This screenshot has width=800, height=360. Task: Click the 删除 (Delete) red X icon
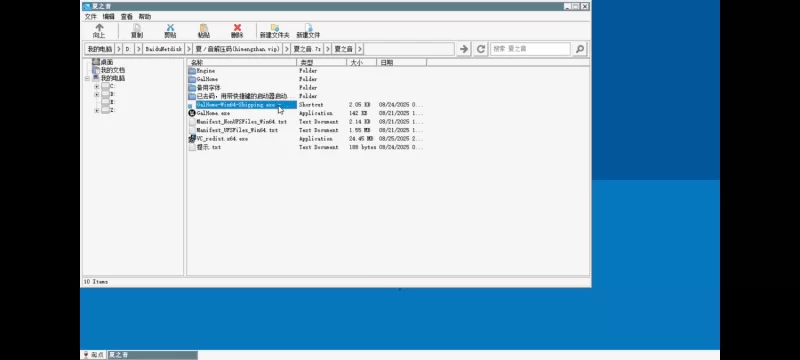coord(237,28)
